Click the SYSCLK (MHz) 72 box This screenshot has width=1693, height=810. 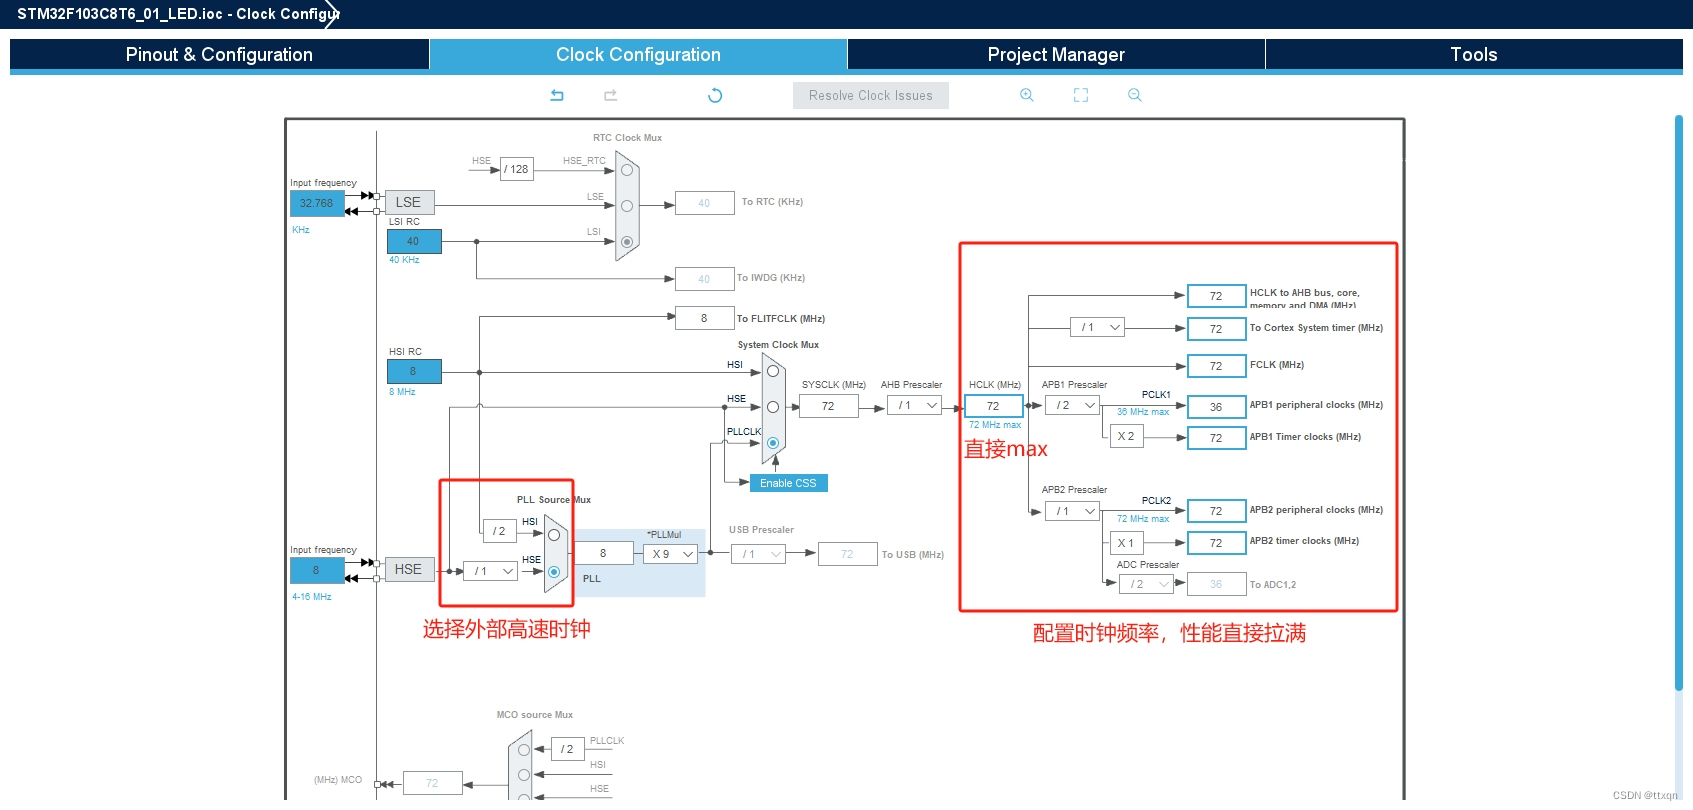[828, 406]
